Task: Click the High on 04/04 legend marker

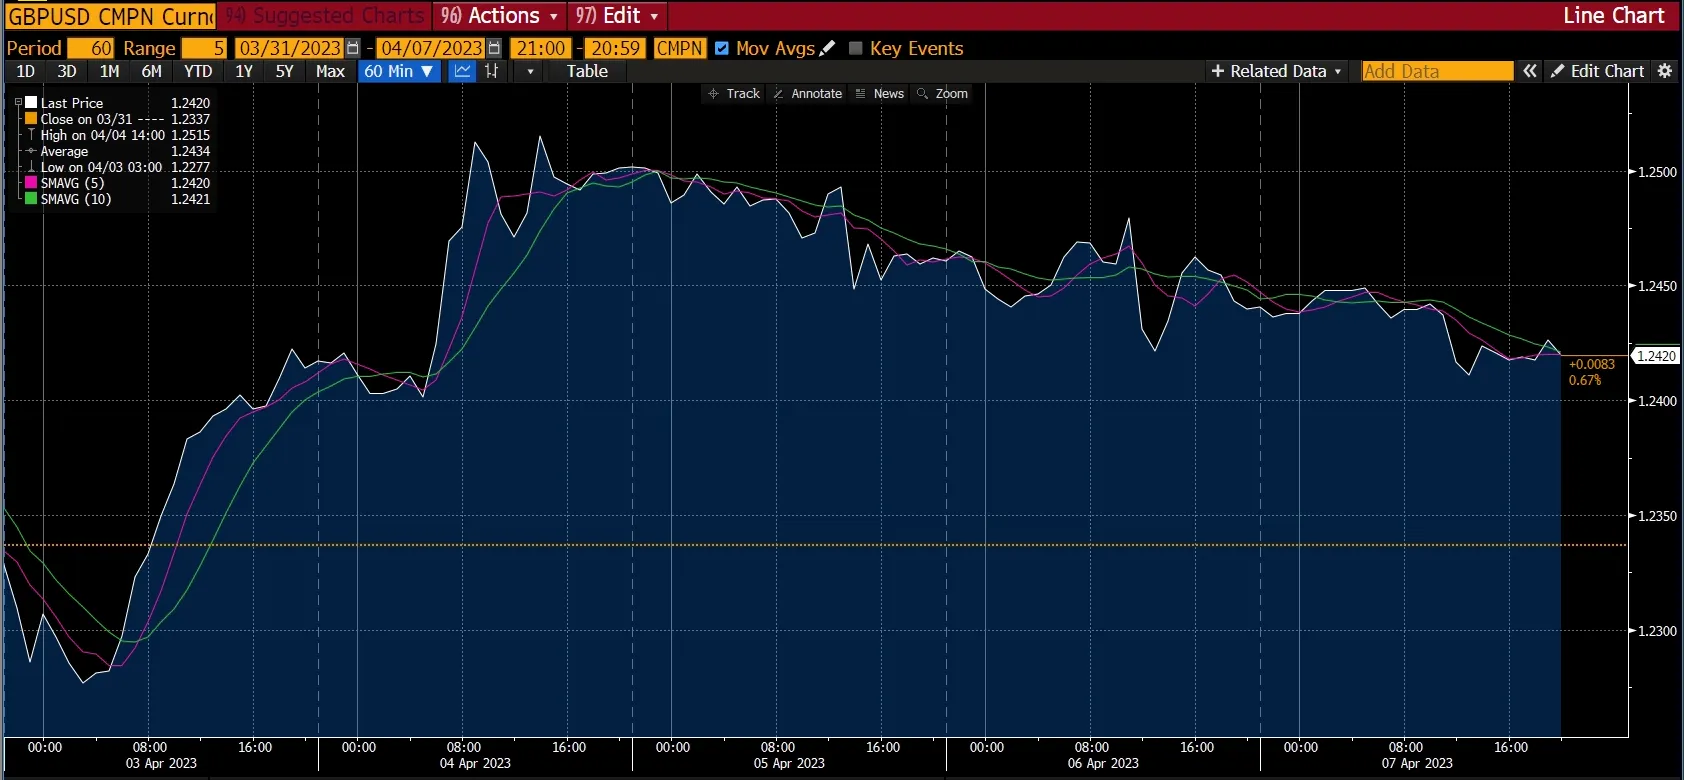Action: (x=31, y=135)
